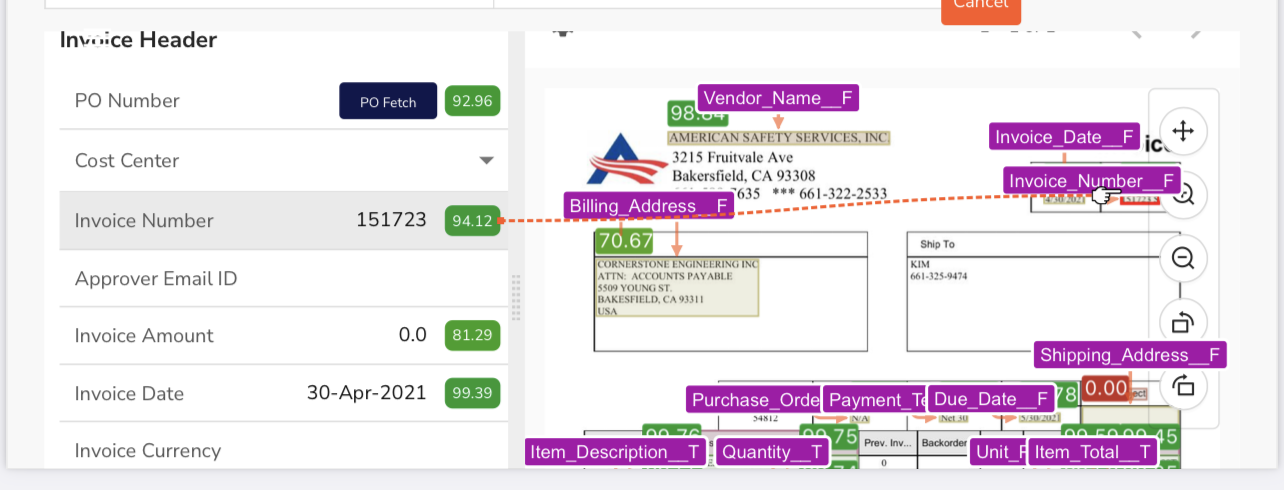Click the PO Fetch button

point(388,101)
